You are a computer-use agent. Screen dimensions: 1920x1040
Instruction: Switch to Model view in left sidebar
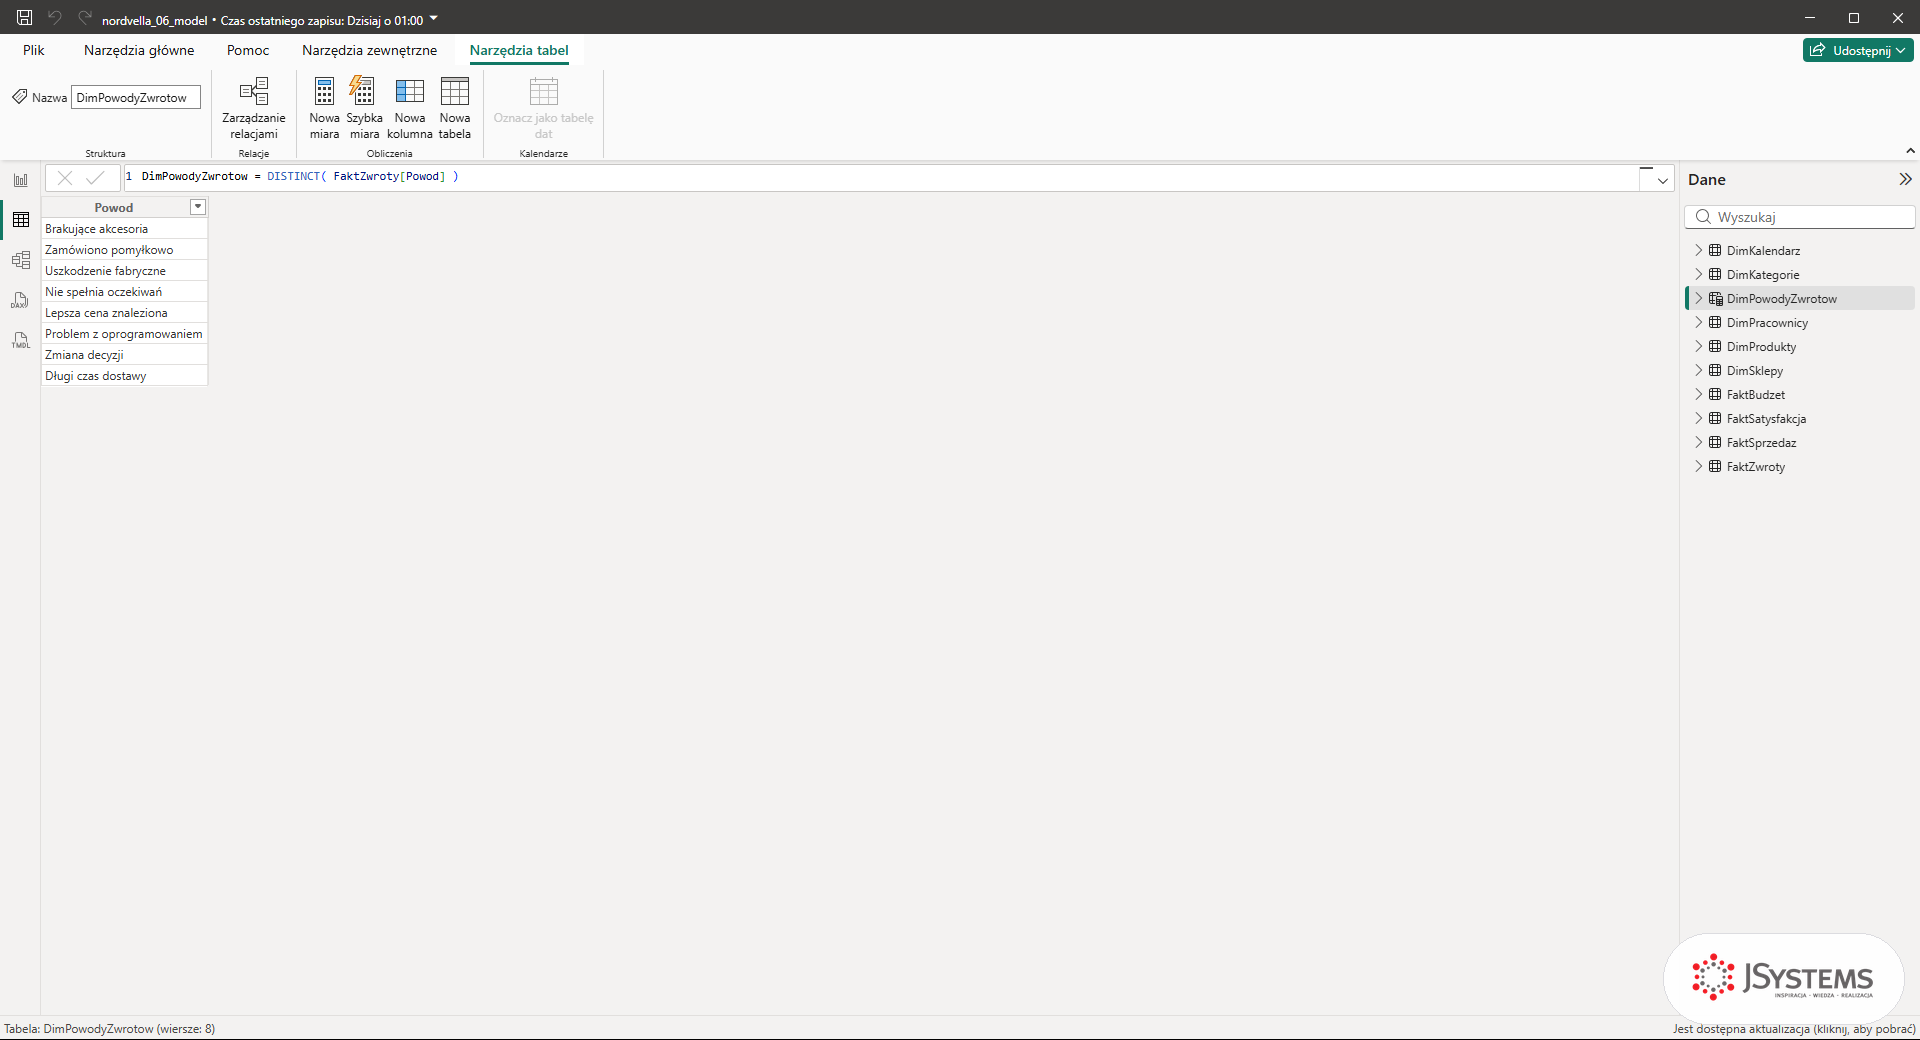point(21,260)
